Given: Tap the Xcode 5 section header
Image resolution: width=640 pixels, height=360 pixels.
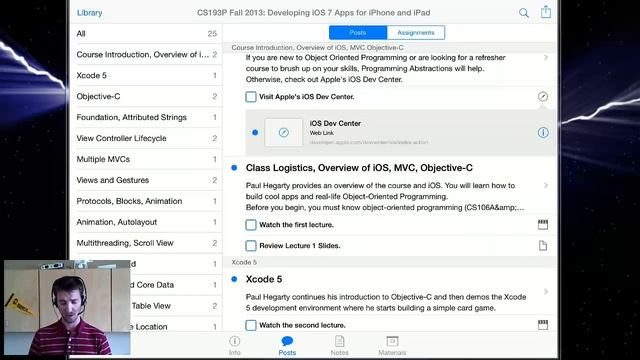Looking at the screenshot, I should [390, 262].
